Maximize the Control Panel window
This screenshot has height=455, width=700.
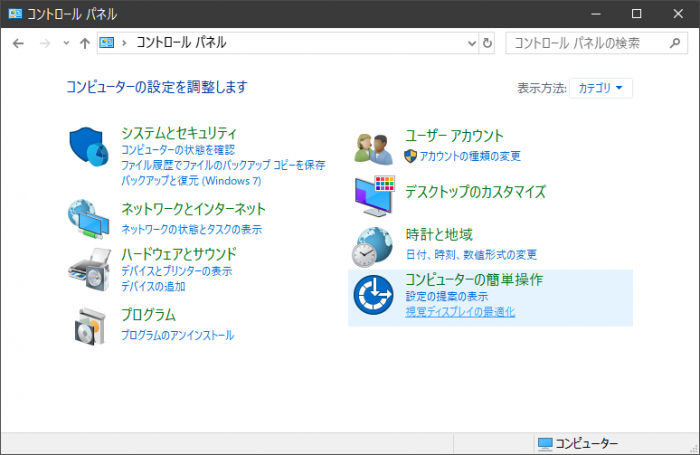[637, 14]
